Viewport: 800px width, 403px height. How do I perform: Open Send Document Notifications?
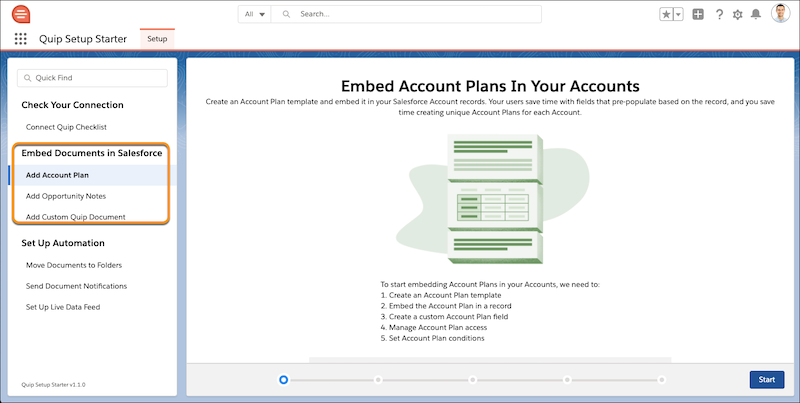77,286
